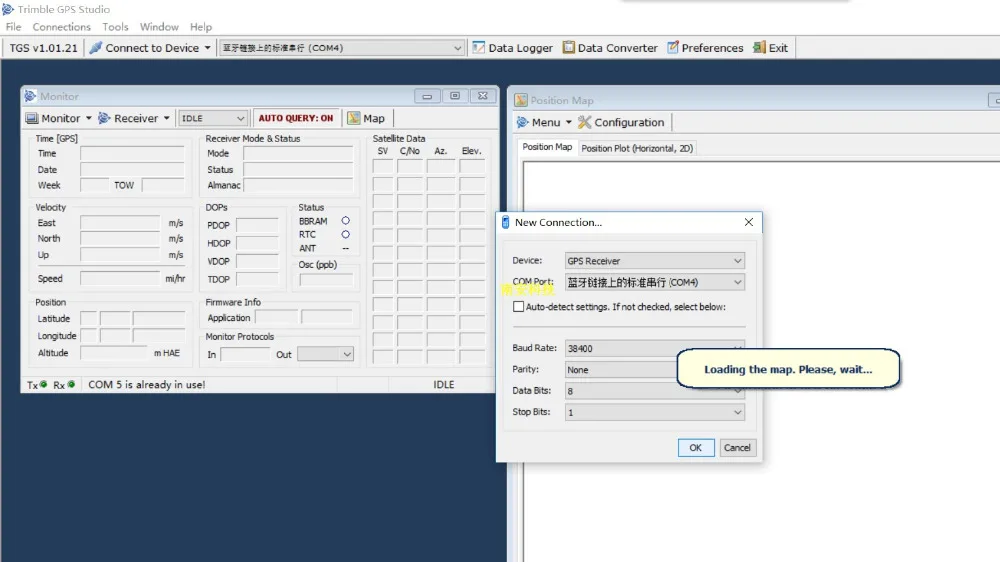The image size is (1000, 562).
Task: Launch the Data Converter tool
Action: [610, 48]
